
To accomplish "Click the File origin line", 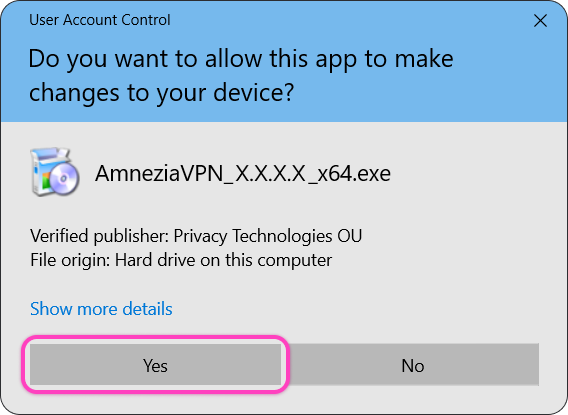I will point(181,260).
